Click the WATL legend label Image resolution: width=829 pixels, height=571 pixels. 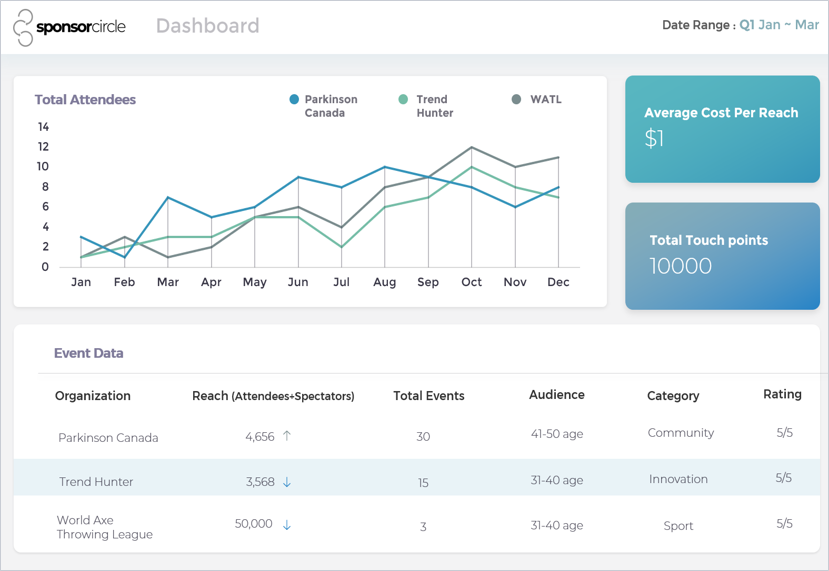coord(546,99)
